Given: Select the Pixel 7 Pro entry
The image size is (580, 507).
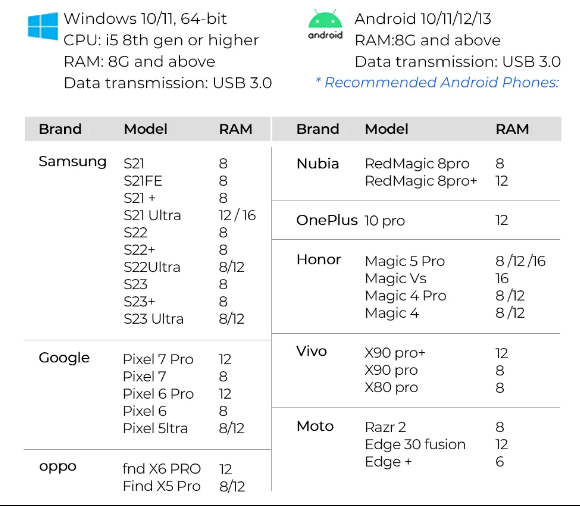Looking at the screenshot, I should pyautogui.click(x=158, y=359).
